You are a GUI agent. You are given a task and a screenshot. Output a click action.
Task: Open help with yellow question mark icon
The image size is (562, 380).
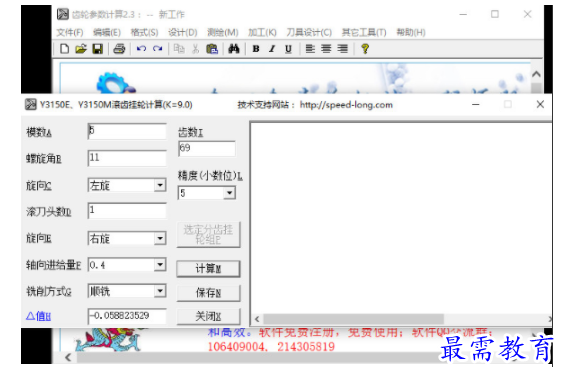pos(365,48)
